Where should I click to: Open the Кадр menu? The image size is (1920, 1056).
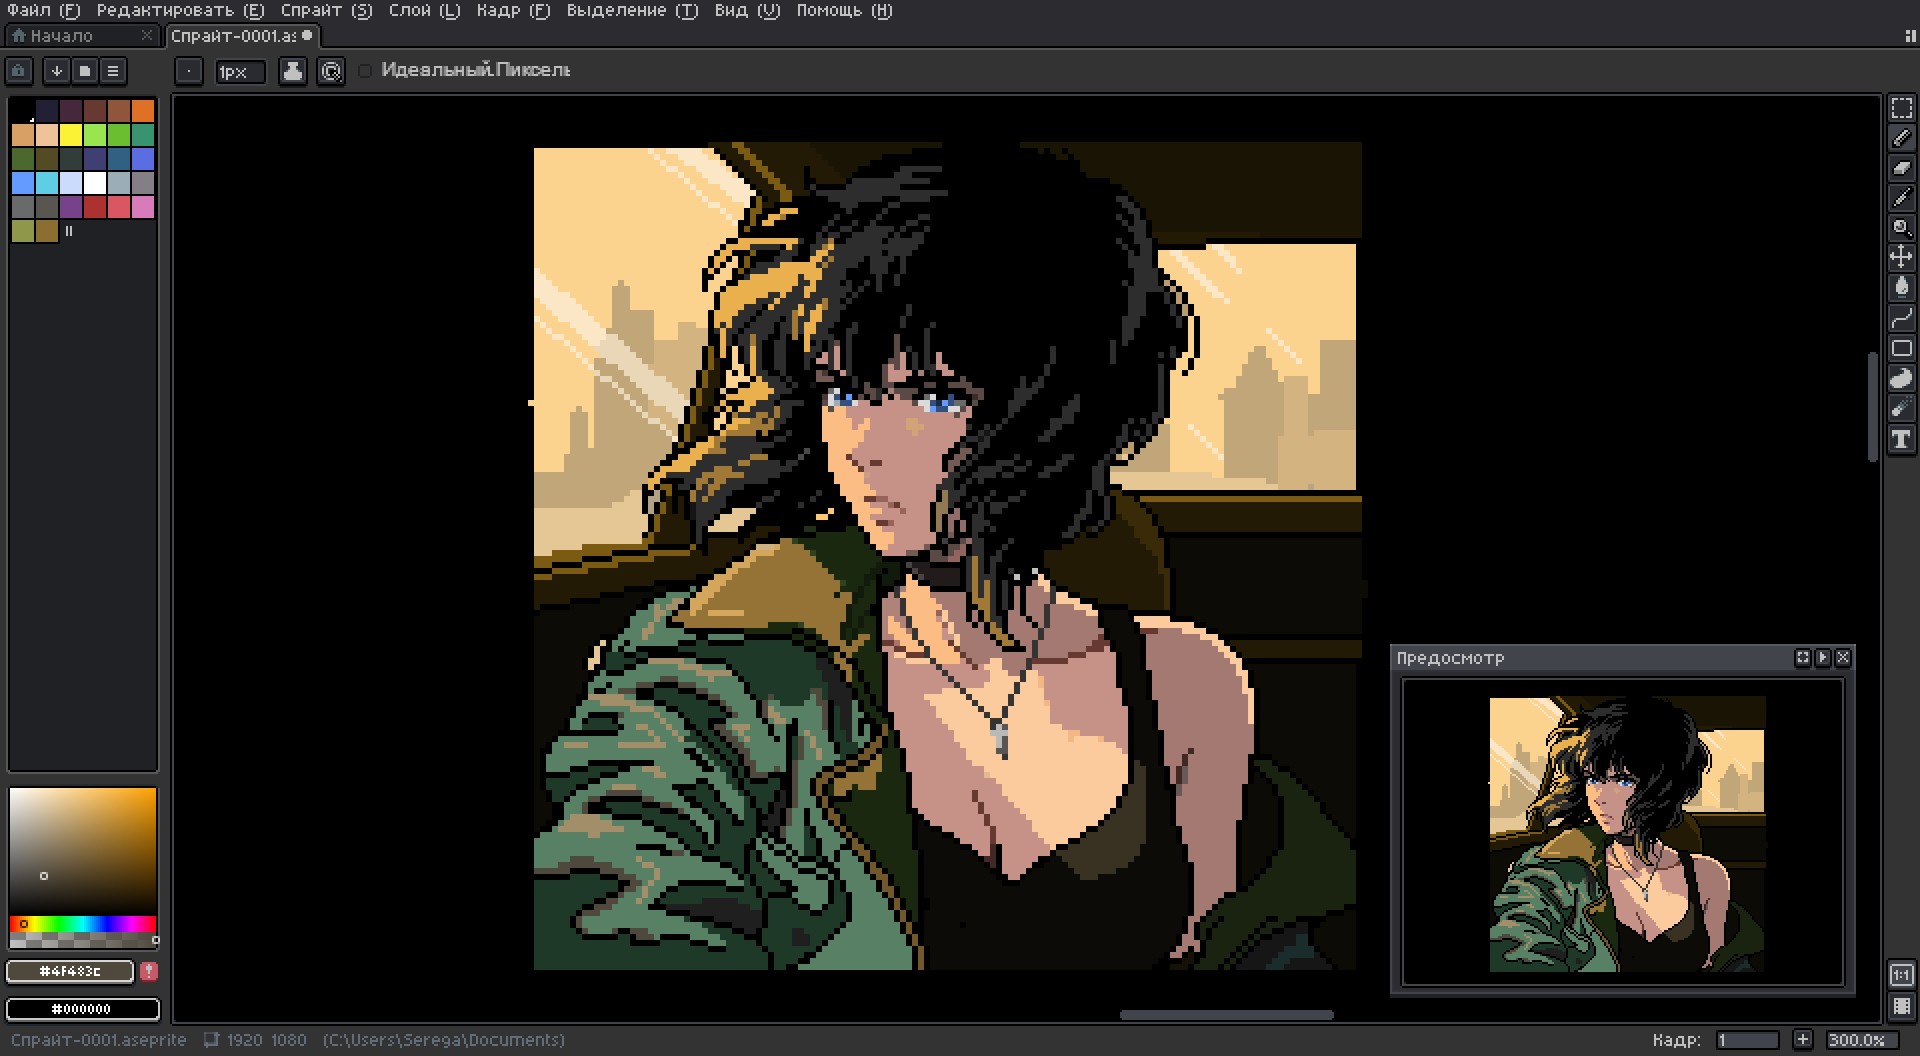[514, 11]
